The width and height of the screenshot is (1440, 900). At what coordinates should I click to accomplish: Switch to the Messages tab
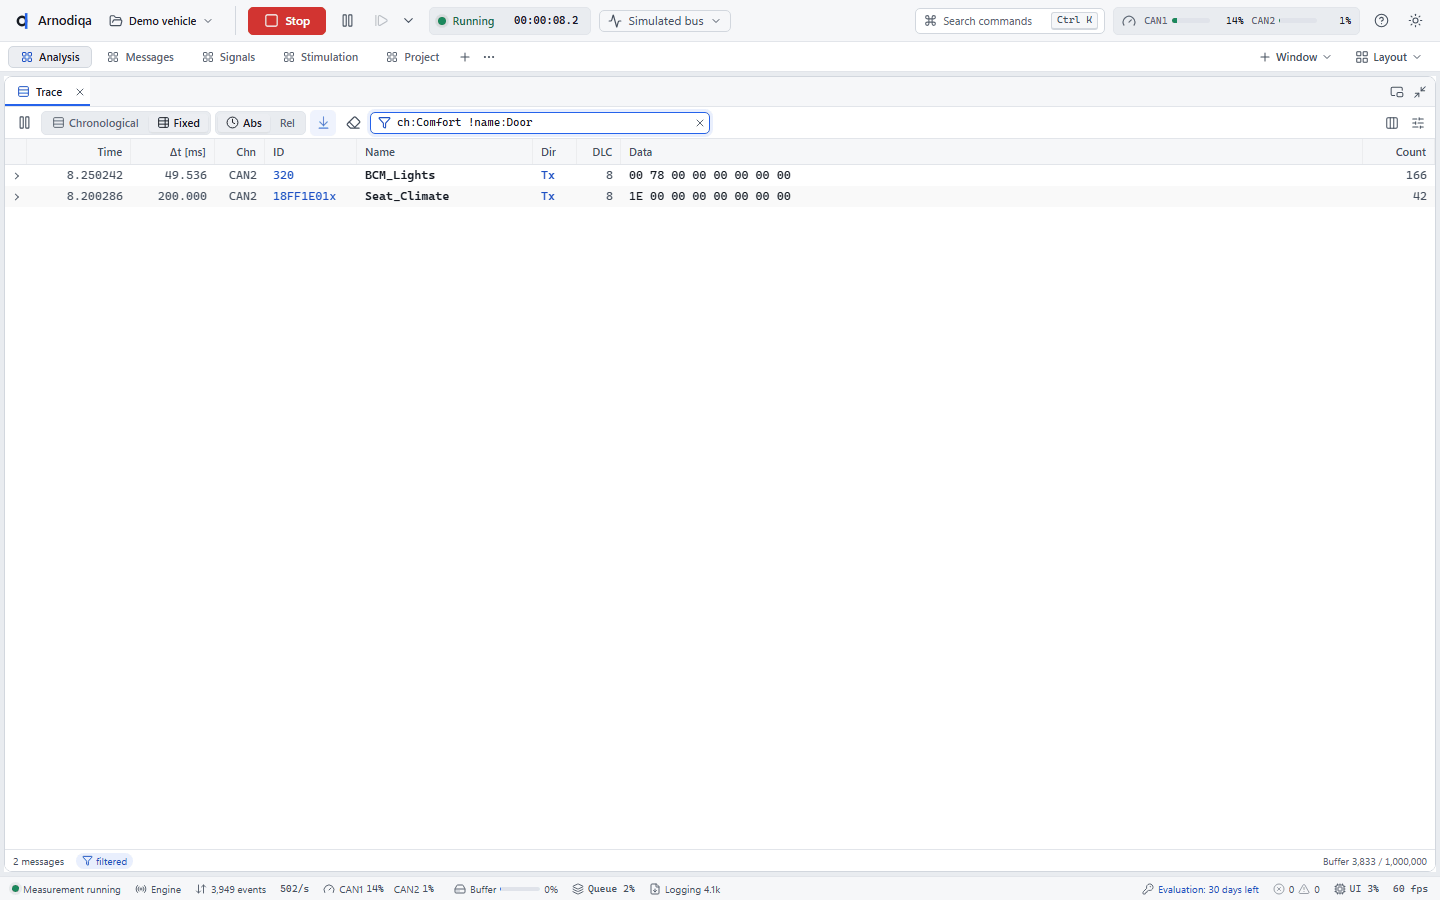pyautogui.click(x=140, y=57)
